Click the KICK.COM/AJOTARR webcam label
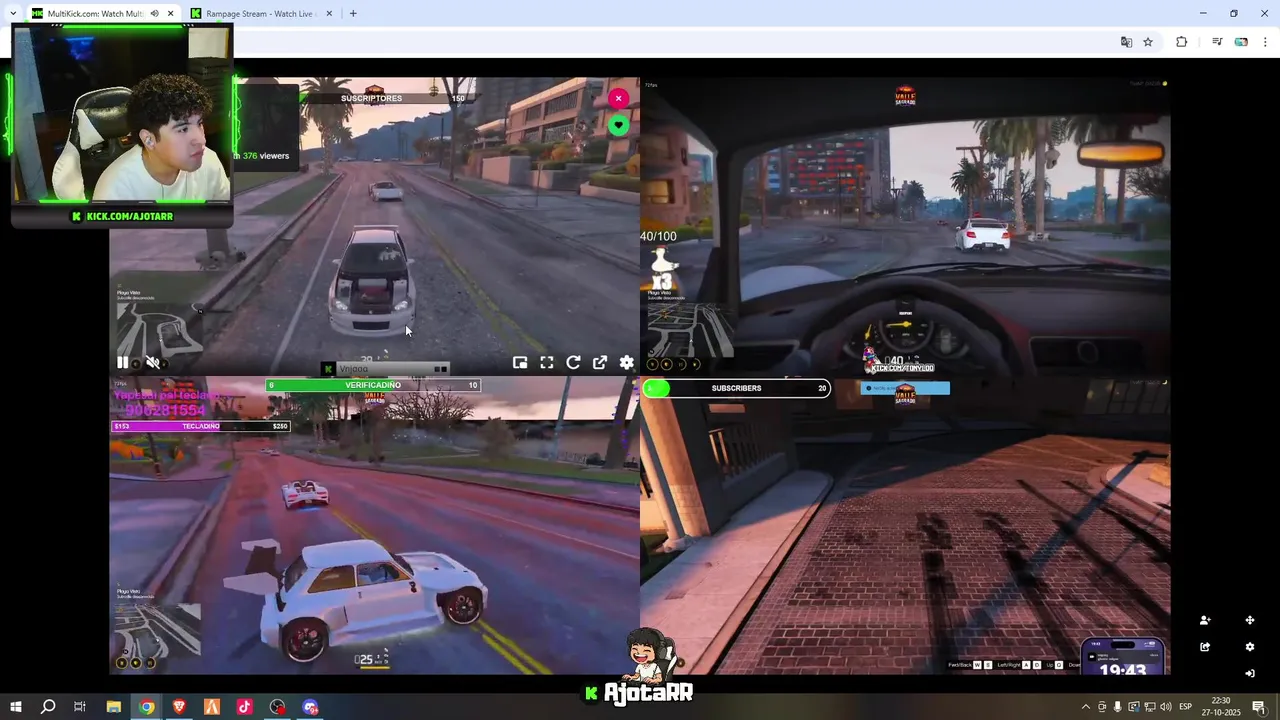The width and height of the screenshot is (1280, 720). tap(122, 216)
